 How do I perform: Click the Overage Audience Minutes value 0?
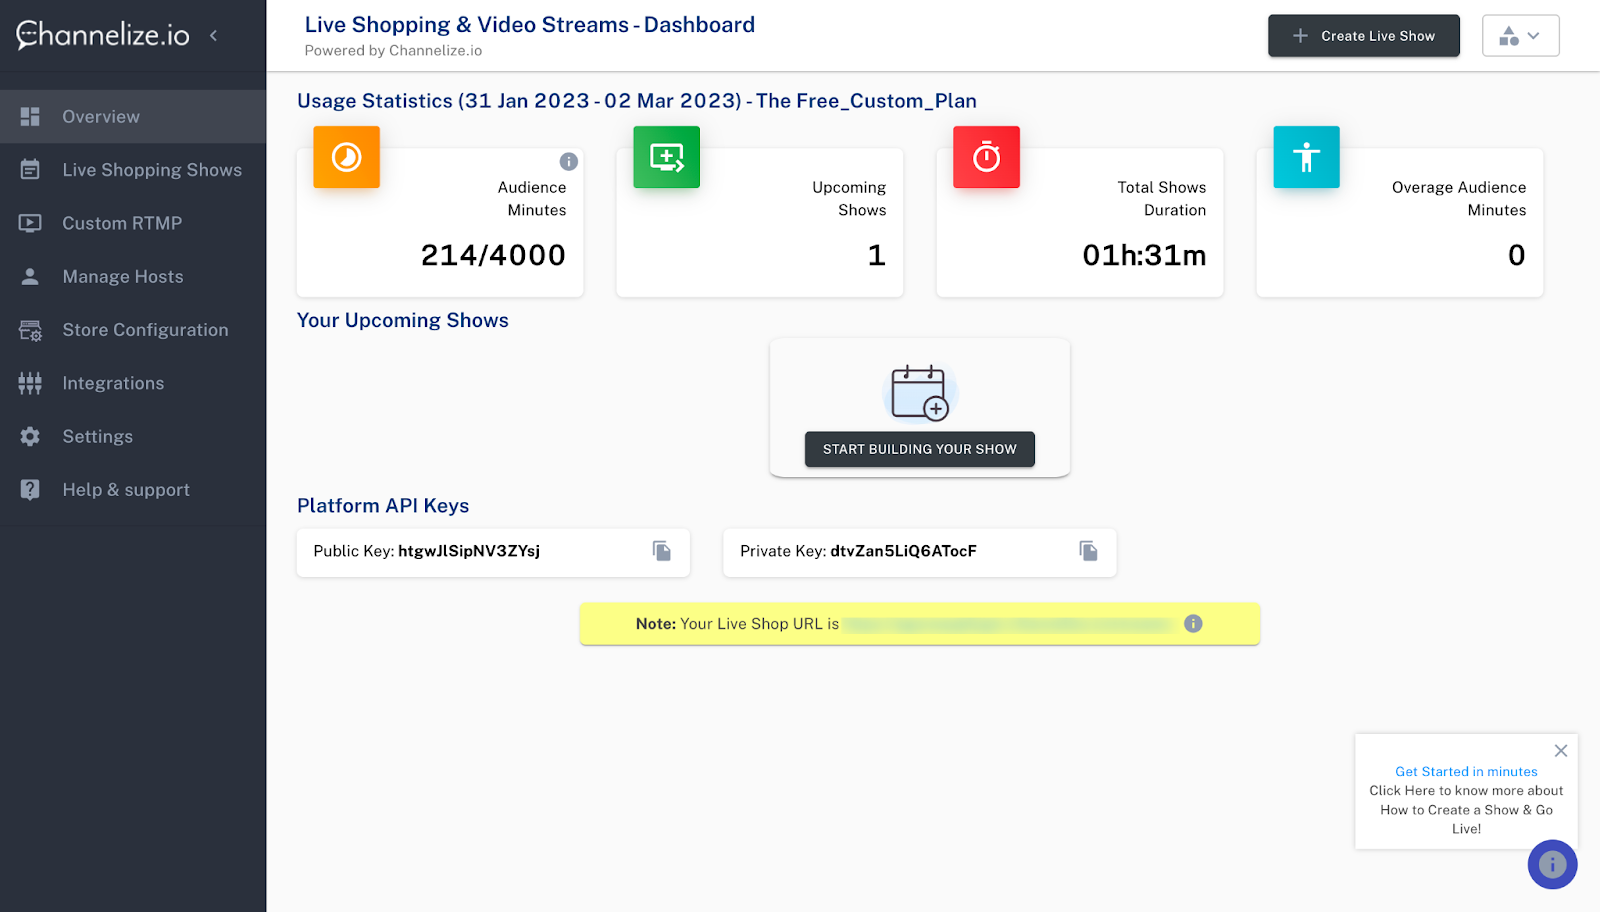[x=1517, y=256]
